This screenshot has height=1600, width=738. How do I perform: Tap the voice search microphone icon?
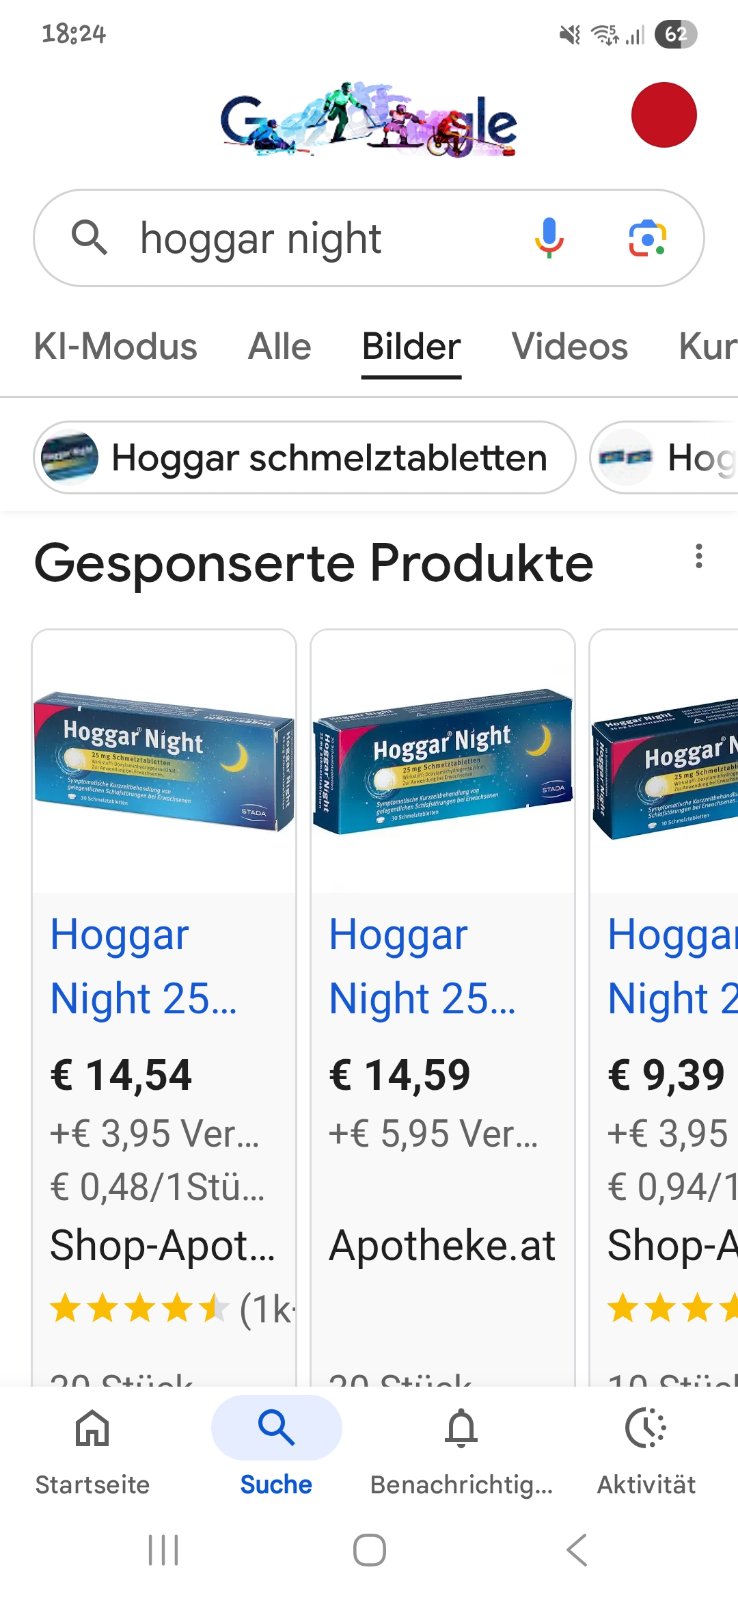click(548, 238)
